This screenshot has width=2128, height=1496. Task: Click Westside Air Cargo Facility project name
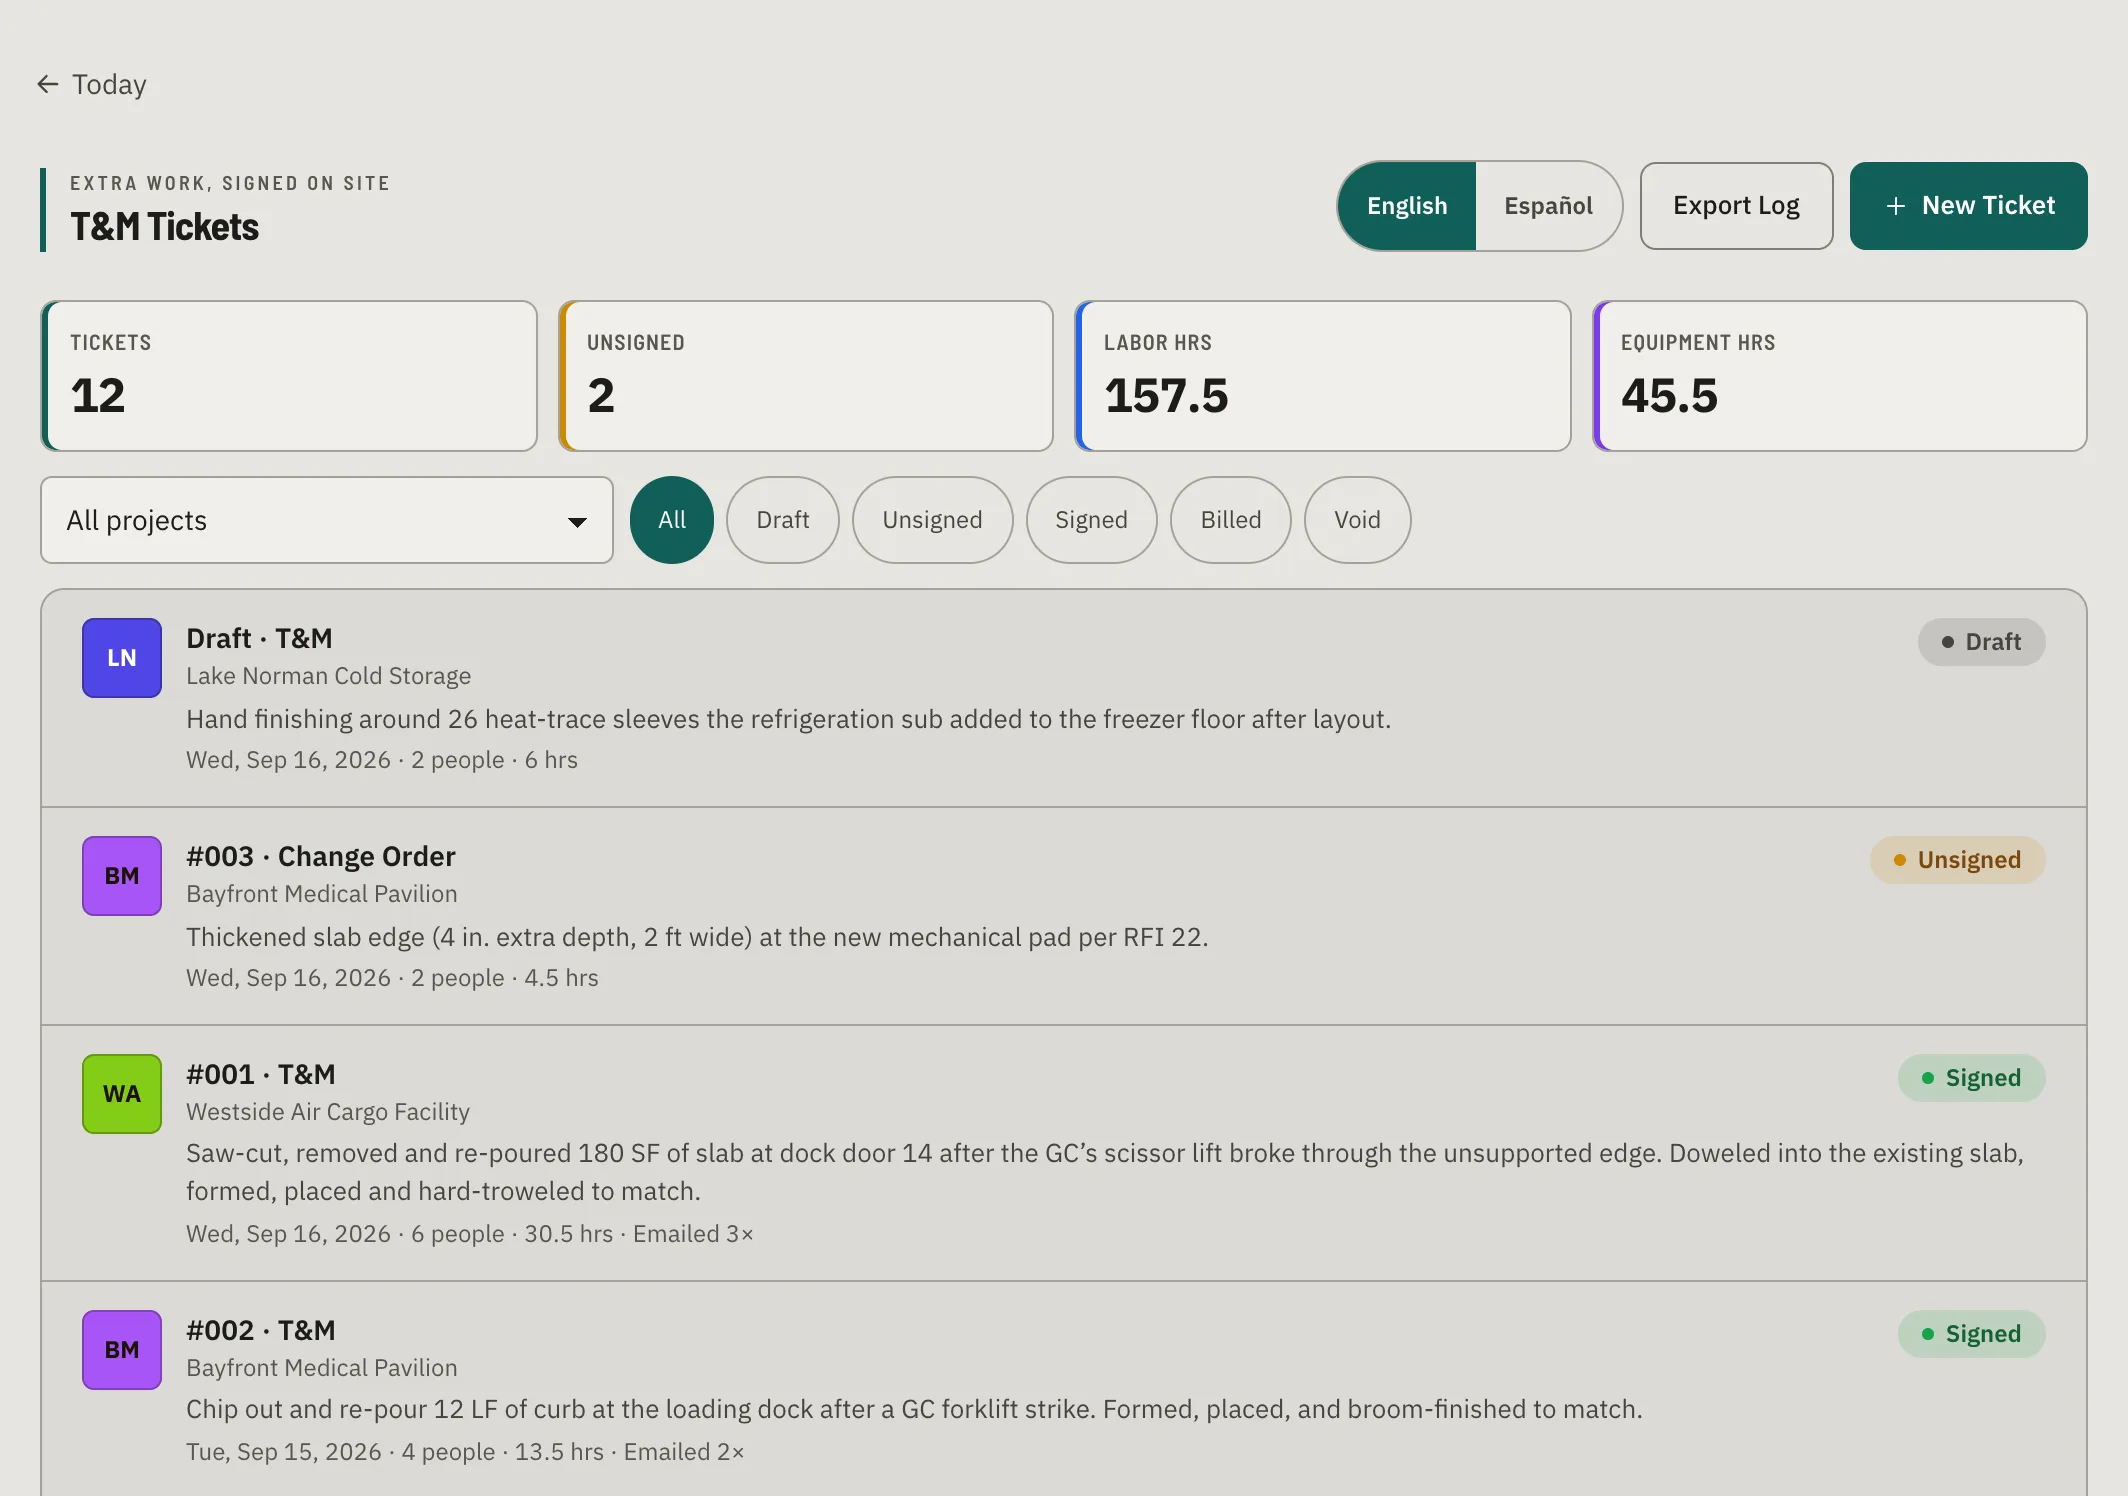click(328, 1112)
